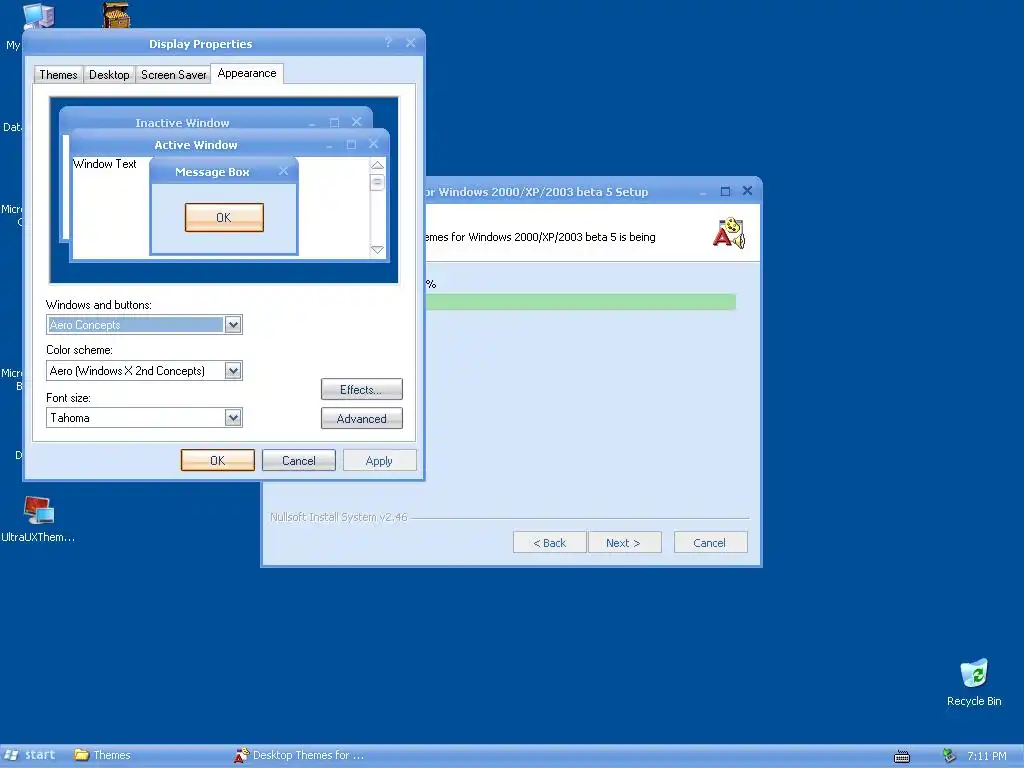The height and width of the screenshot is (768, 1024).
Task: Click the Effects... button
Action: pos(361,389)
